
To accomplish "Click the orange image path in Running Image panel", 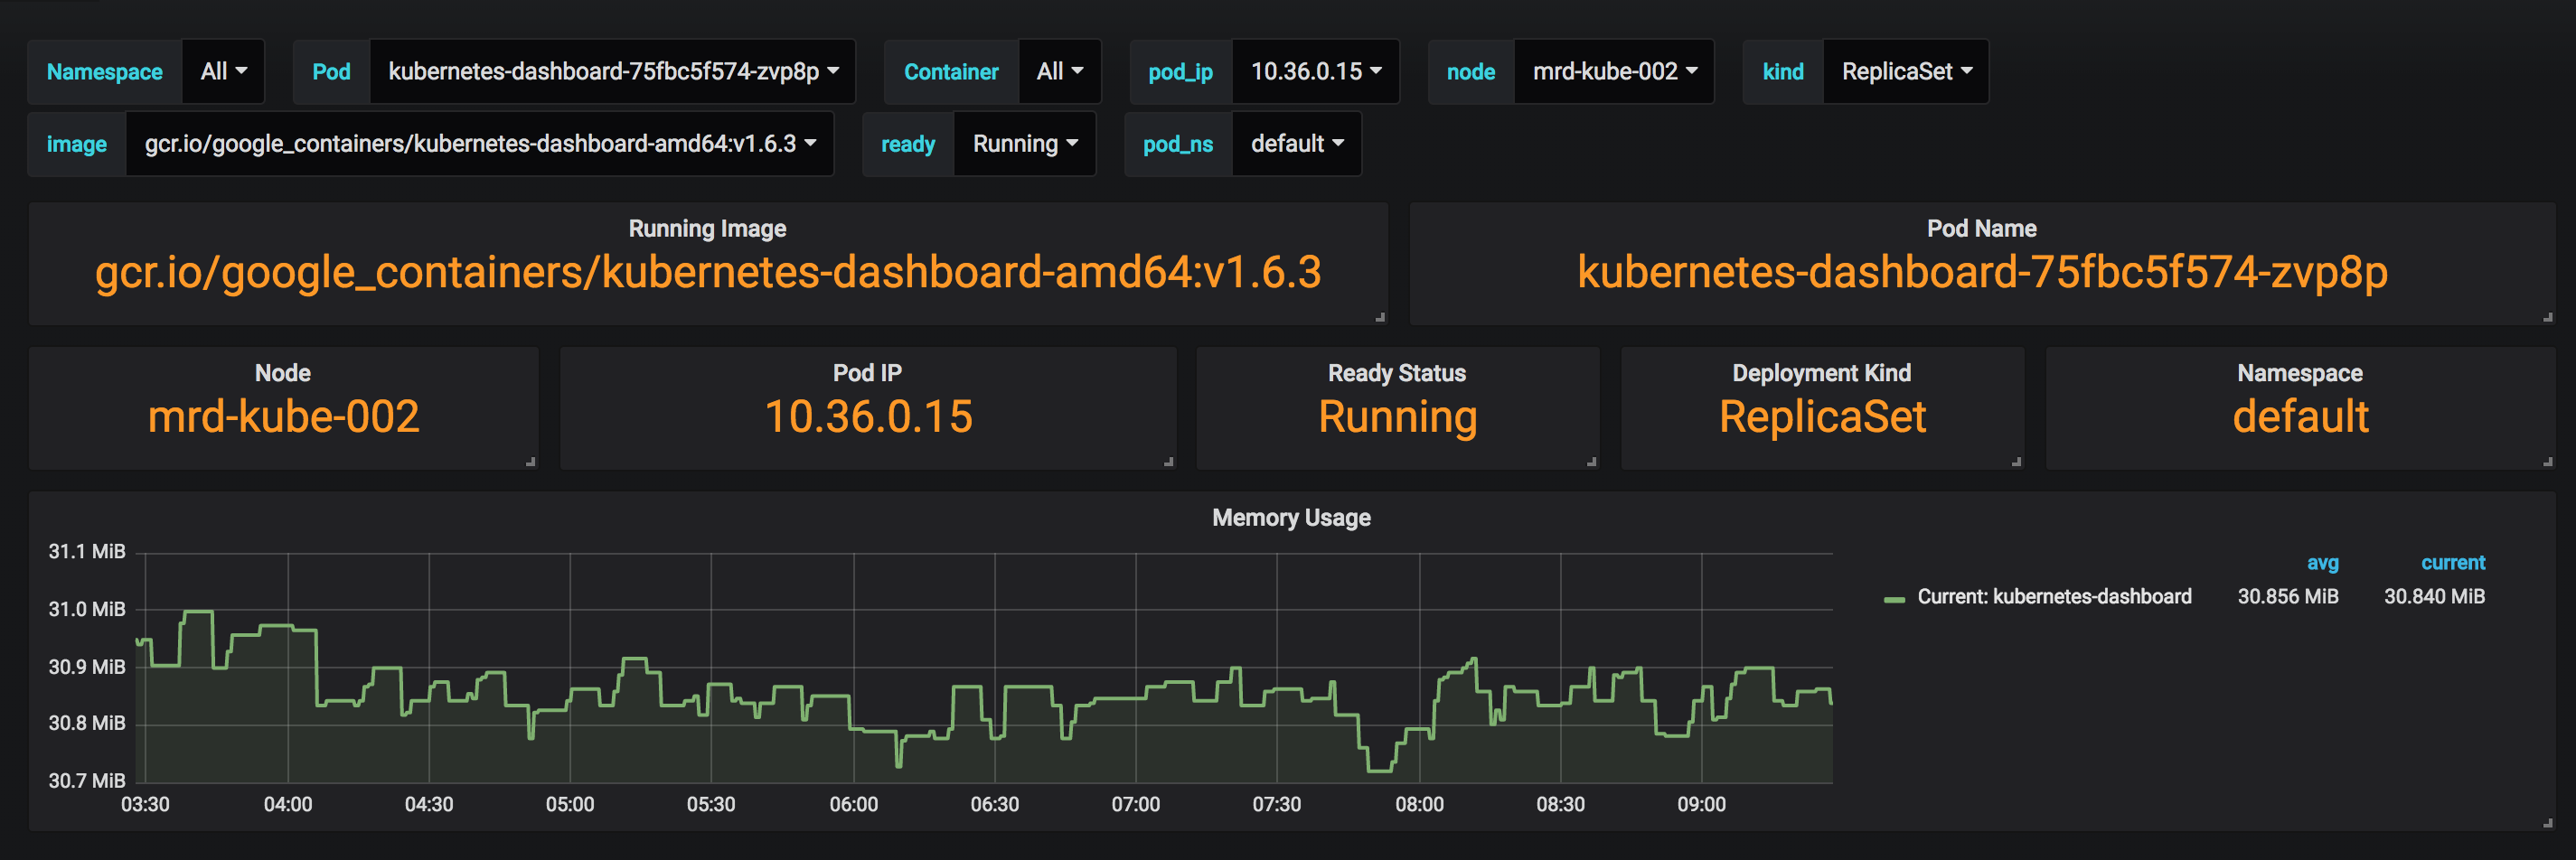I will pyautogui.click(x=708, y=273).
